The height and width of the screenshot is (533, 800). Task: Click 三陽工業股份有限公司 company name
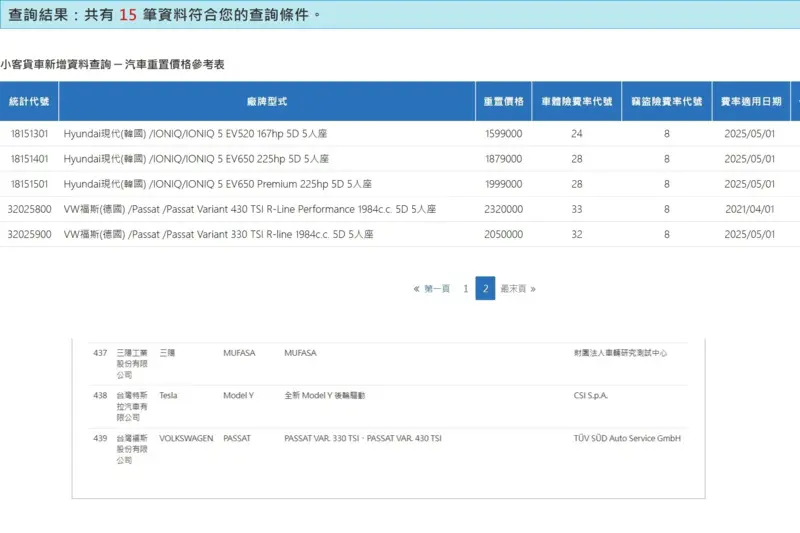(132, 364)
